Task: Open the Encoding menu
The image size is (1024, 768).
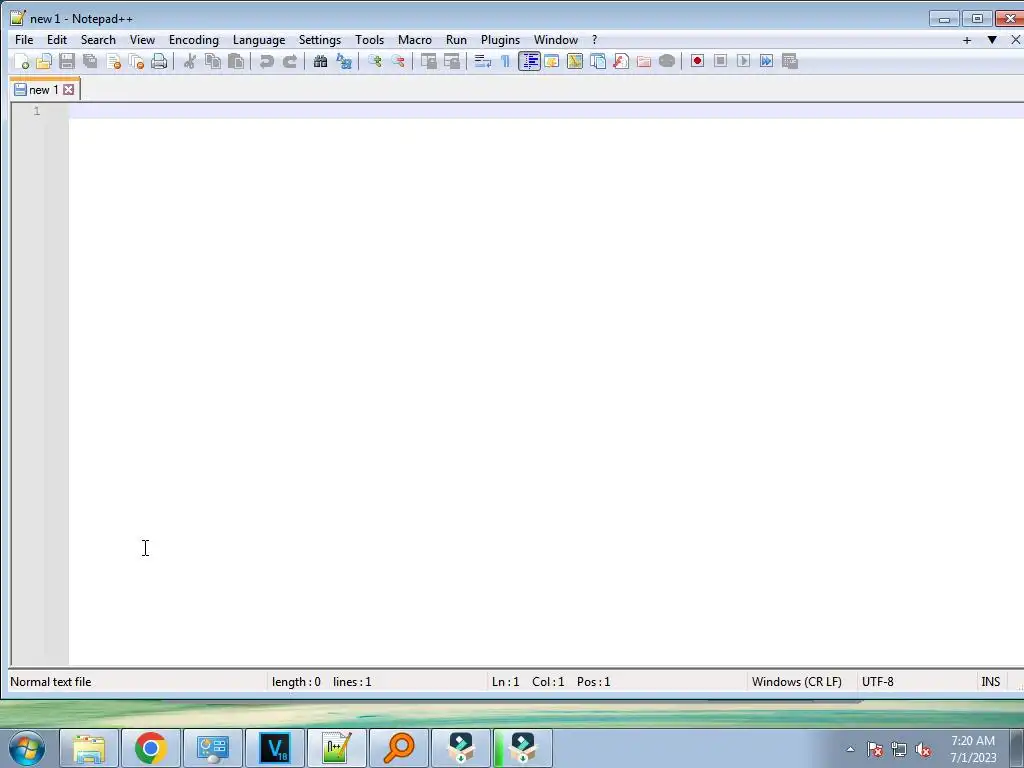Action: tap(193, 40)
